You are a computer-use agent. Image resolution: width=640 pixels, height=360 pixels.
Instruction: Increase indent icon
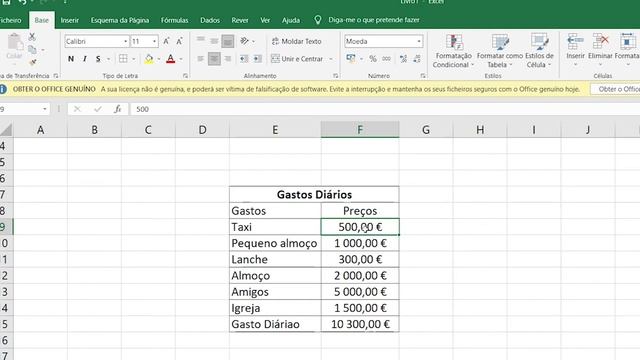(258, 59)
